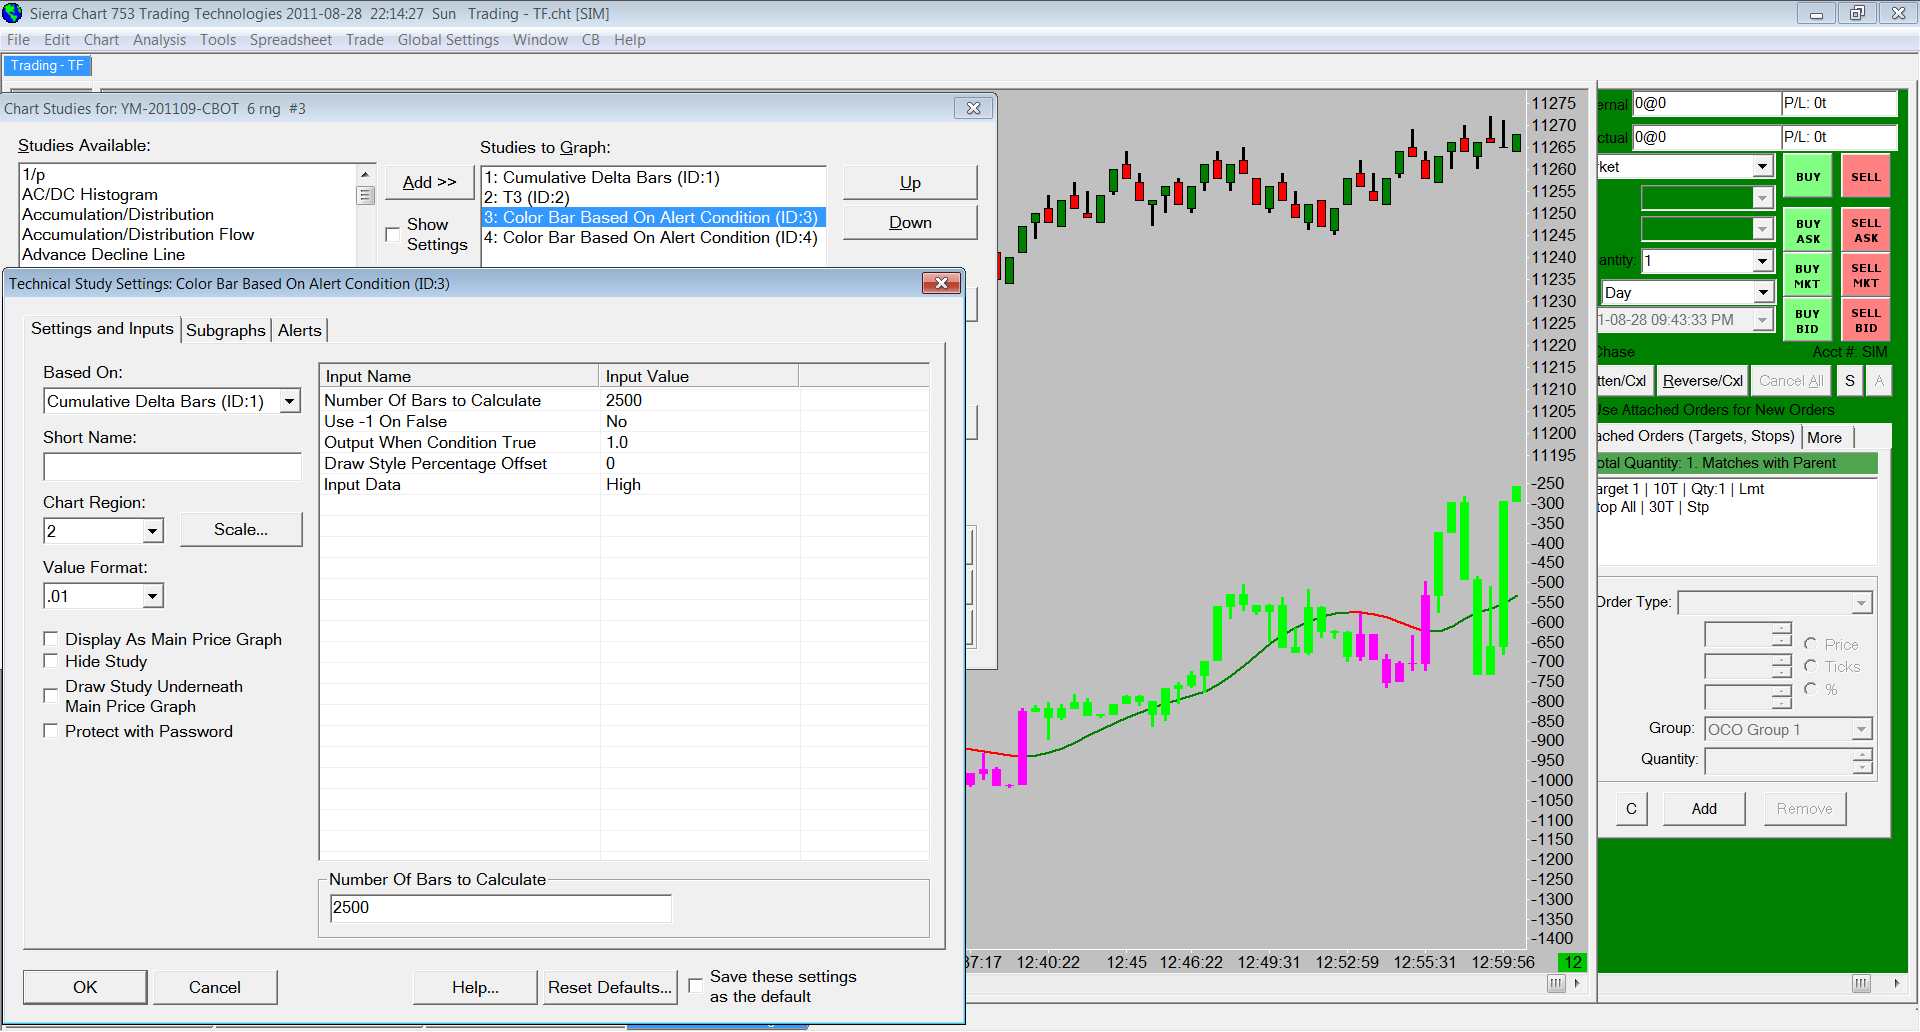Click the Reset Defaults button

click(x=609, y=987)
